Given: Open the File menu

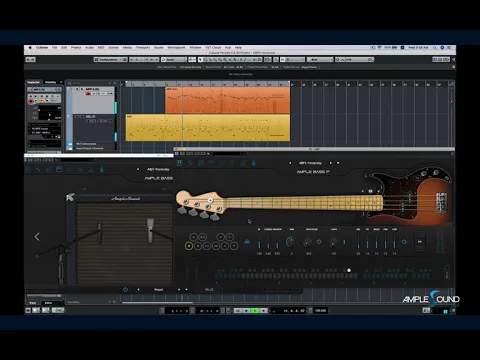Looking at the screenshot, I should tap(55, 48).
